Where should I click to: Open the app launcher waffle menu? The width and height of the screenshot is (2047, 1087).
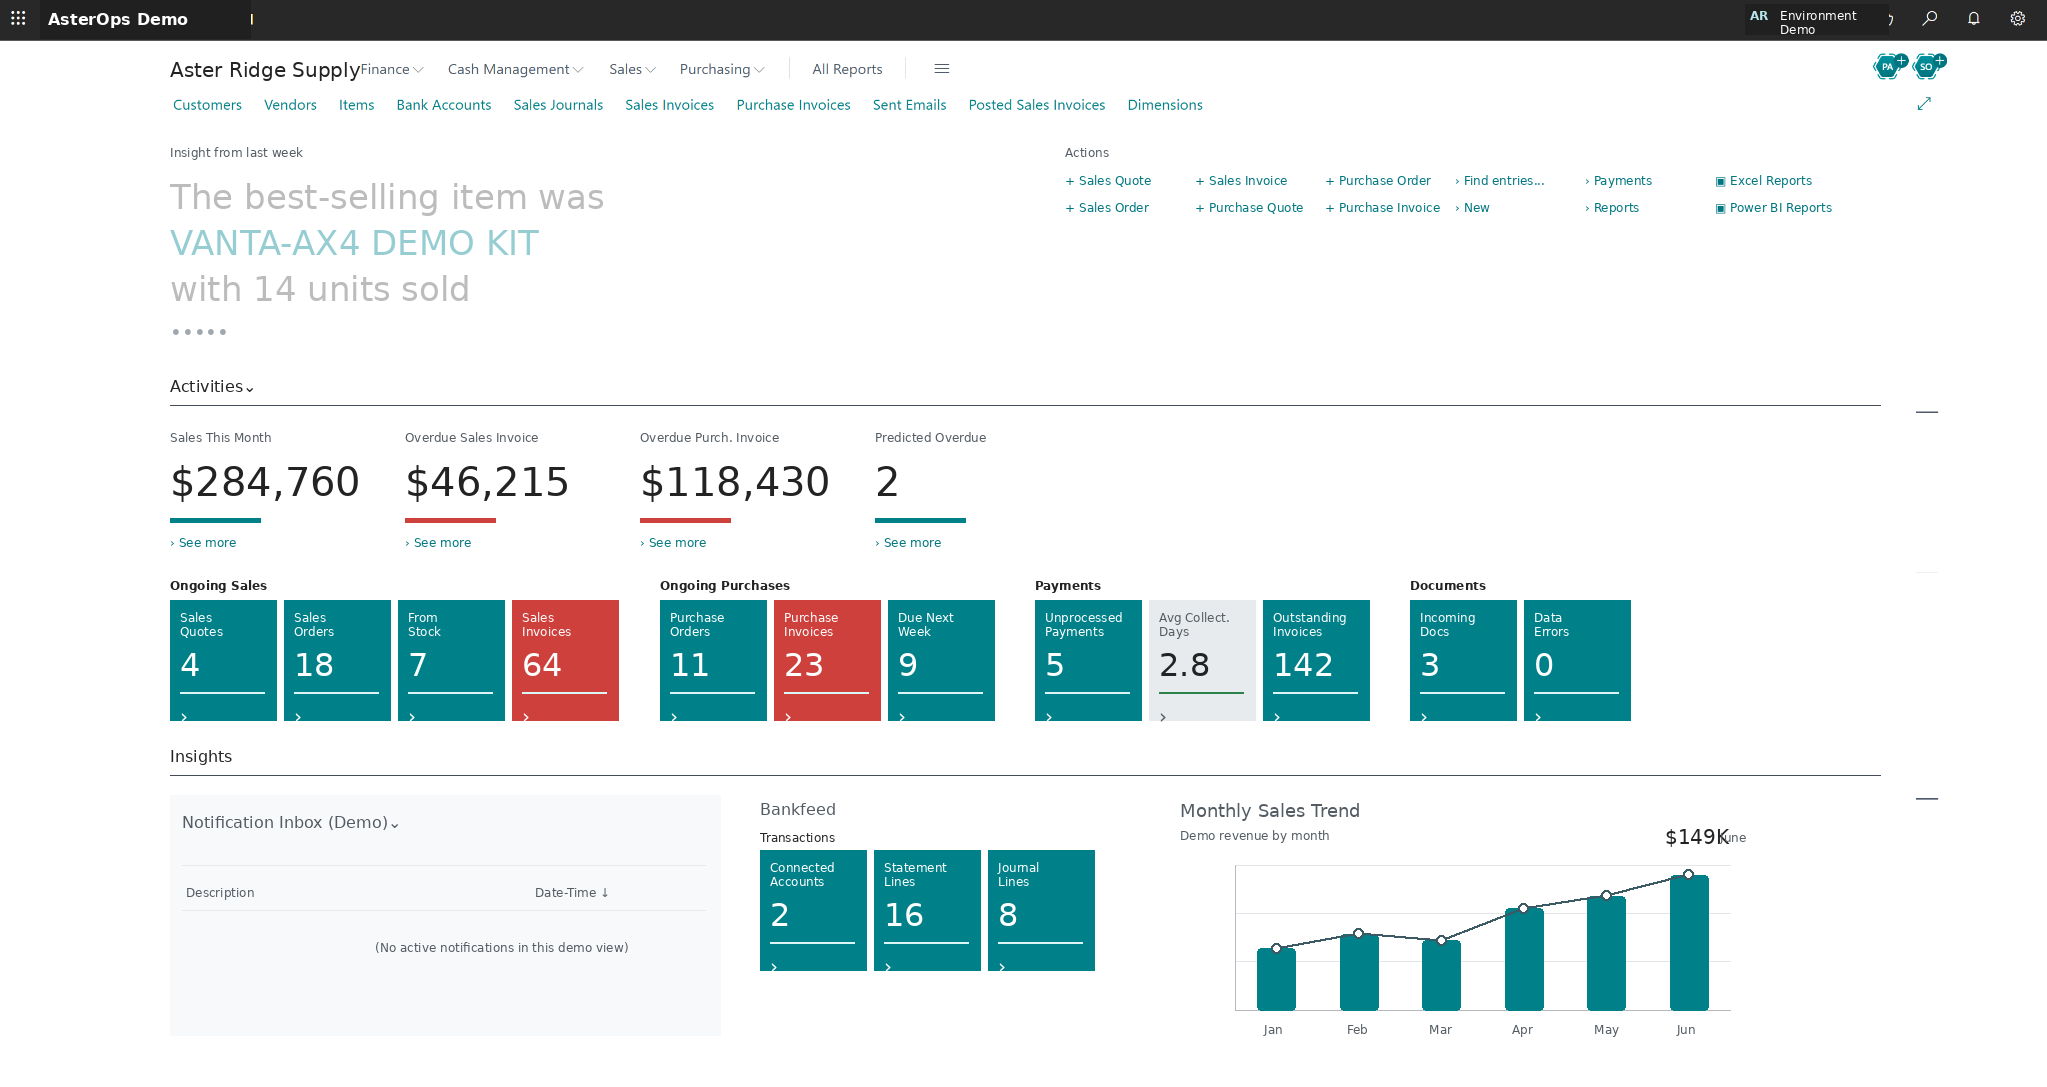coord(18,19)
